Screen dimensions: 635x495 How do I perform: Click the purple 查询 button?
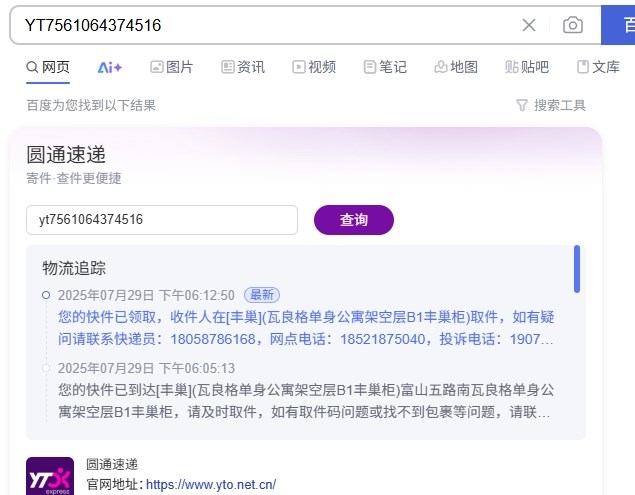(x=354, y=220)
